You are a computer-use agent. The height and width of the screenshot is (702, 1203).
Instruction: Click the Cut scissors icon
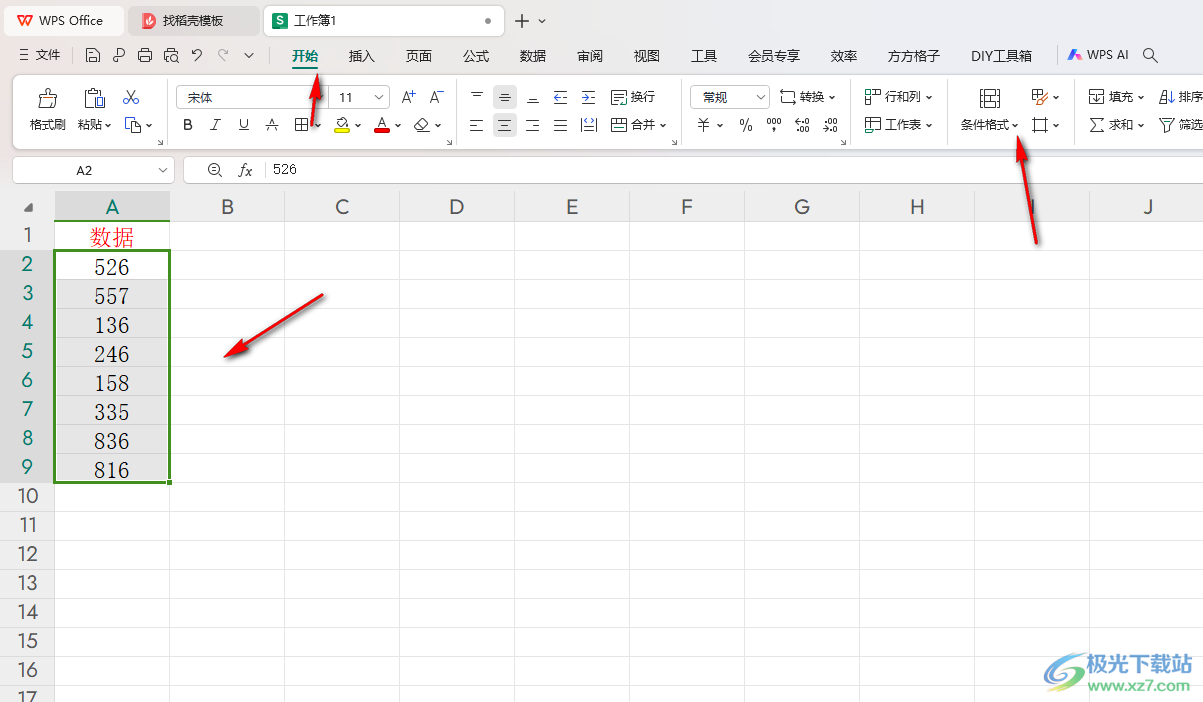pyautogui.click(x=131, y=98)
